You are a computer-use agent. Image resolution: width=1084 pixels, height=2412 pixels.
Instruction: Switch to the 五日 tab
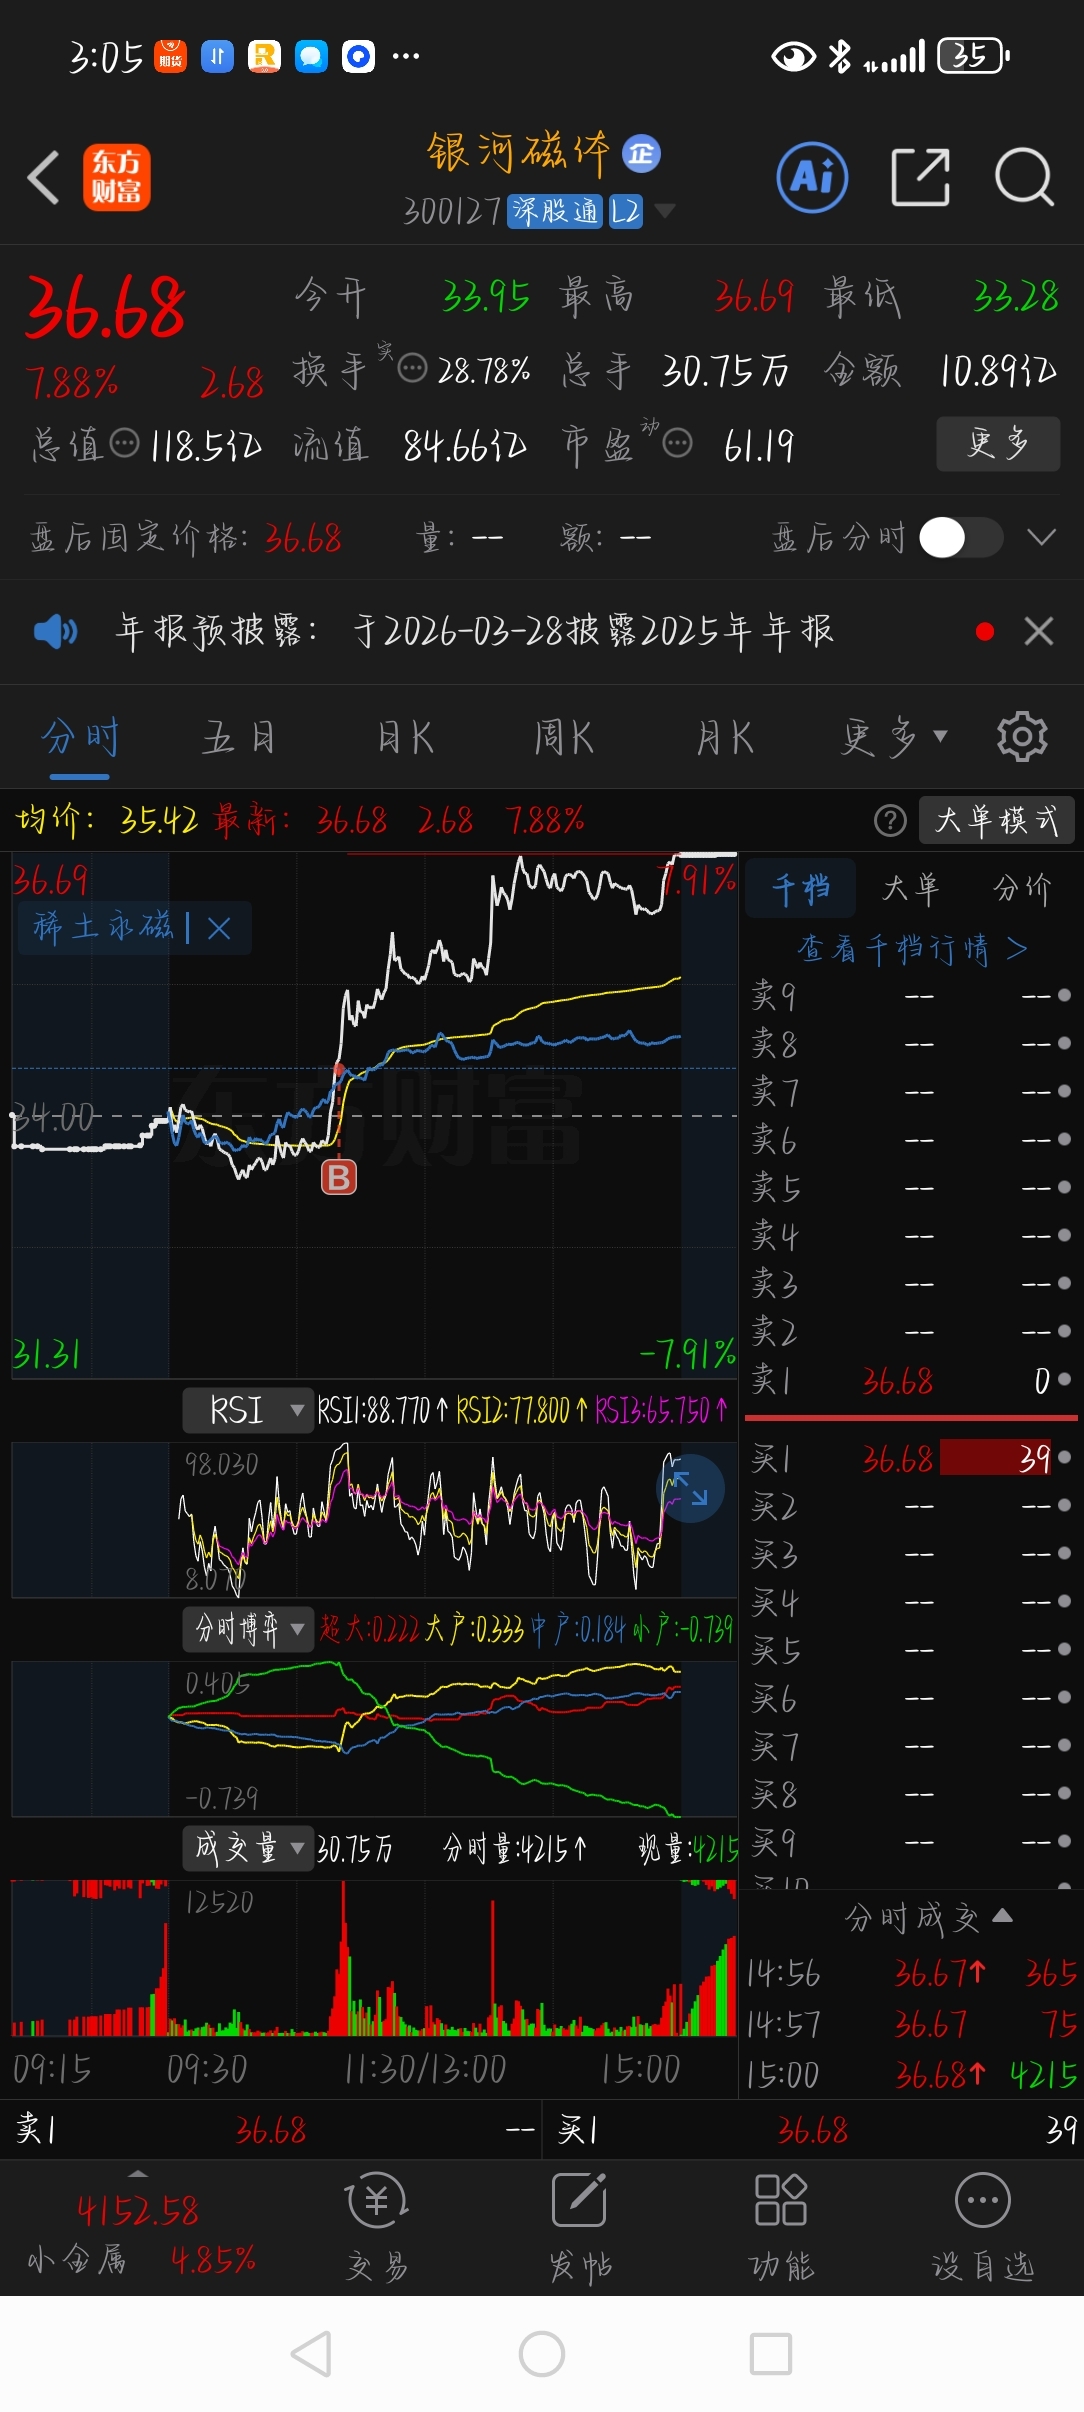pos(238,738)
